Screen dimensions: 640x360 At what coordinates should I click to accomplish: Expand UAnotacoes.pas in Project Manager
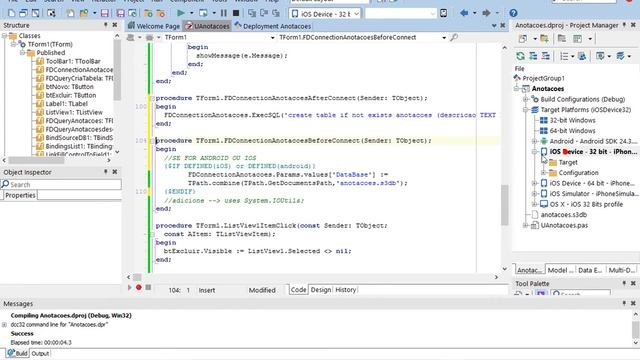[x=526, y=225]
